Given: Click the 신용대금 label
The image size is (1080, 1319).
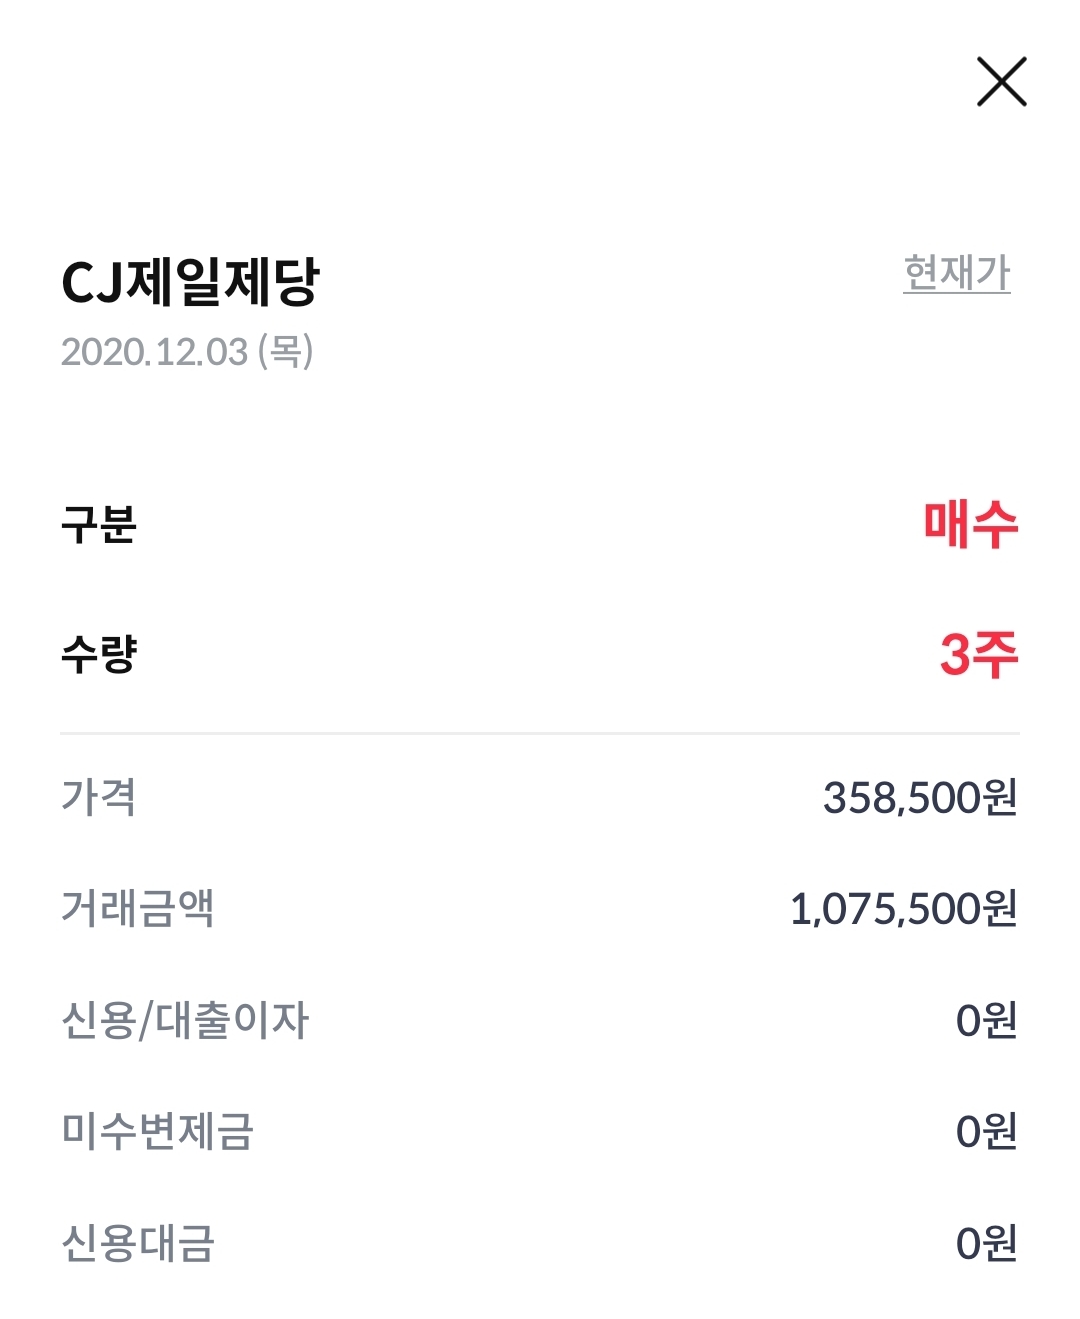Looking at the screenshot, I should [138, 1243].
